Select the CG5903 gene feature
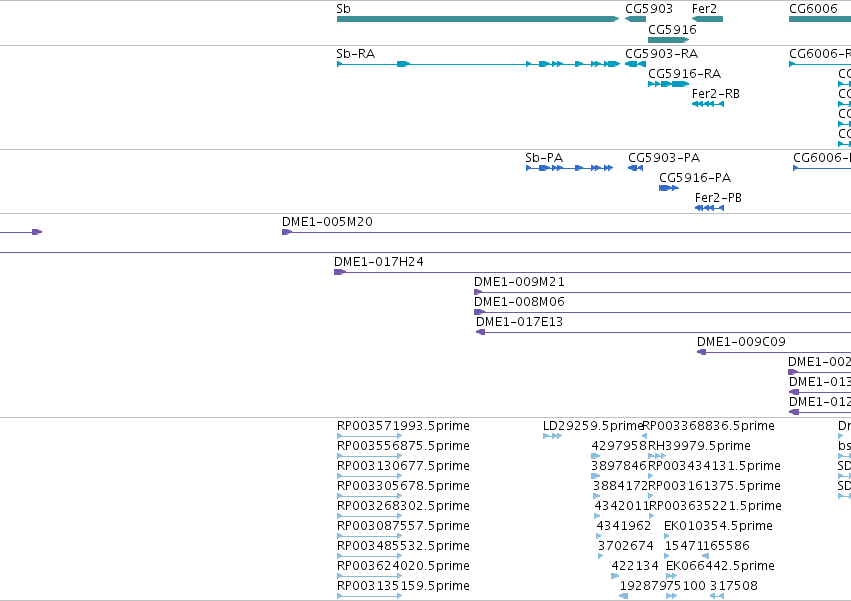Image resolution: width=851 pixels, height=601 pixels. coord(635,19)
